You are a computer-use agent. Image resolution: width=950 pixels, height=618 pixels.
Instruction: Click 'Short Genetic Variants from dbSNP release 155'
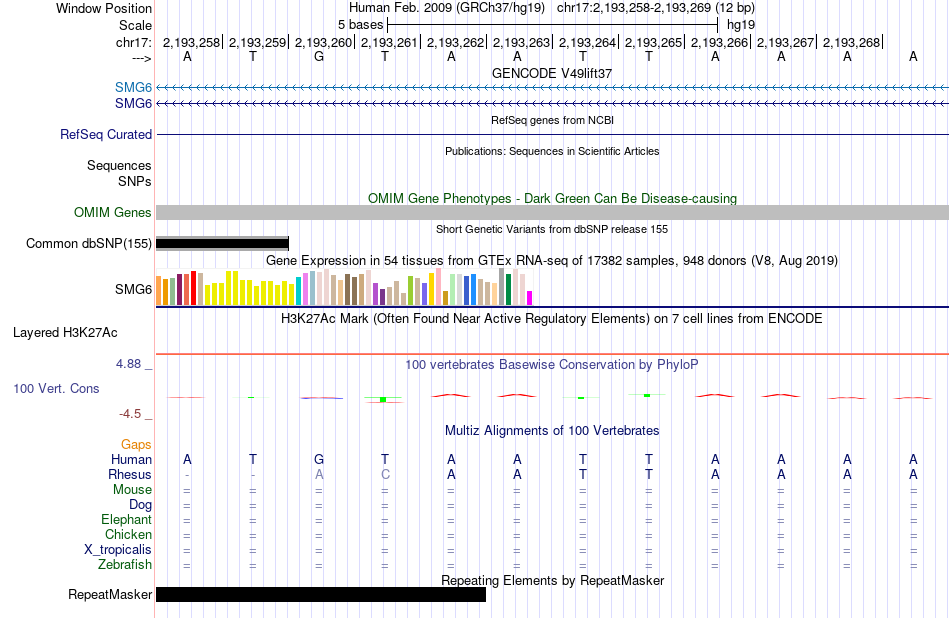tap(552, 229)
